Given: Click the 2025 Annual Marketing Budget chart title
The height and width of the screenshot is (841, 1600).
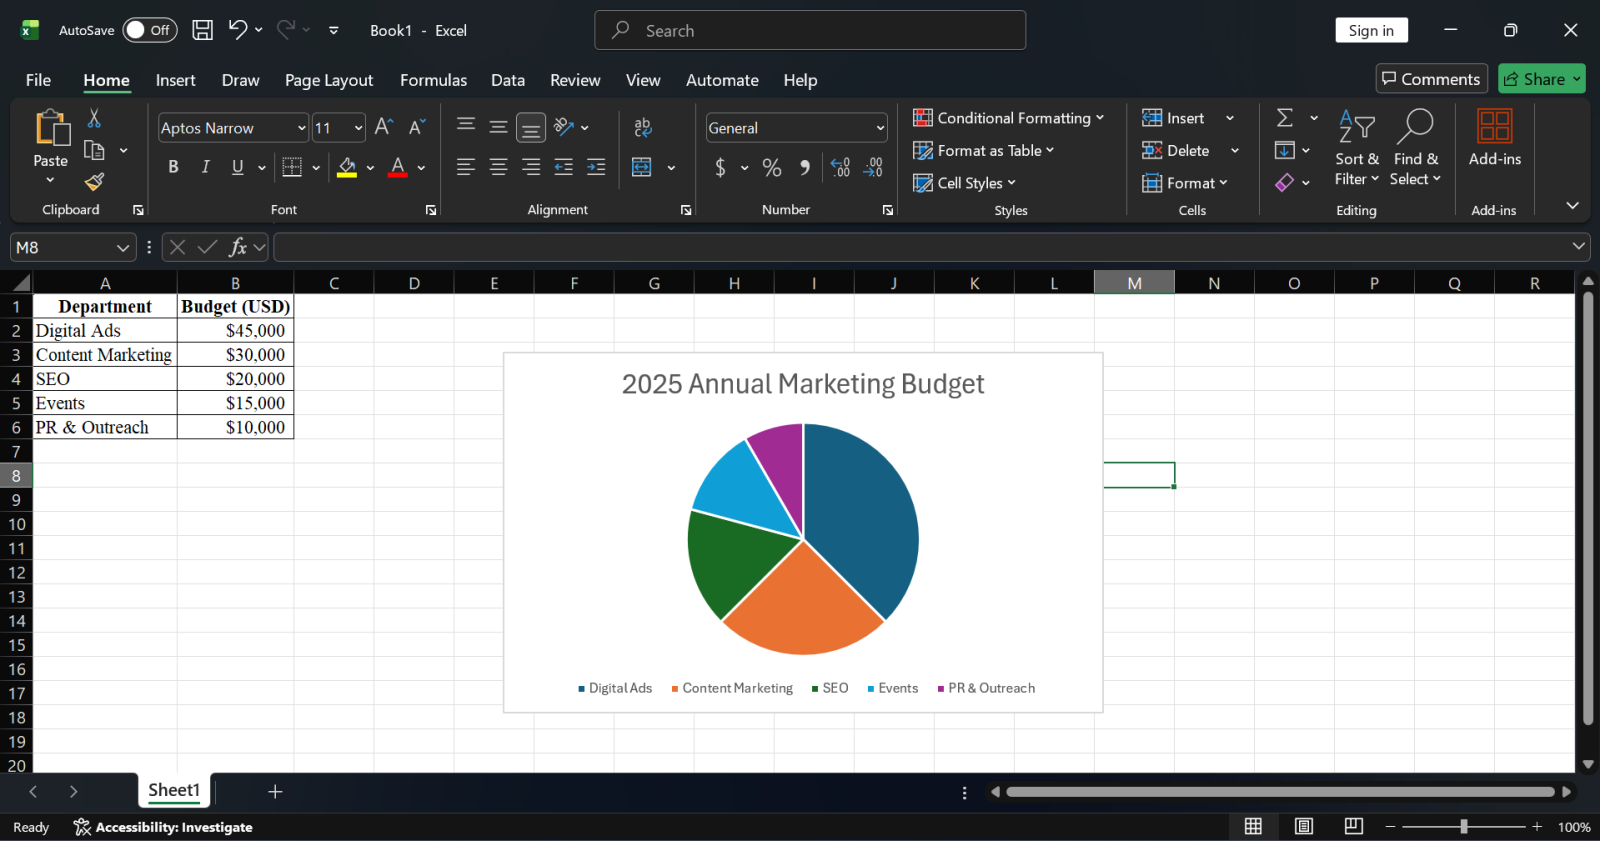Looking at the screenshot, I should click(x=803, y=384).
